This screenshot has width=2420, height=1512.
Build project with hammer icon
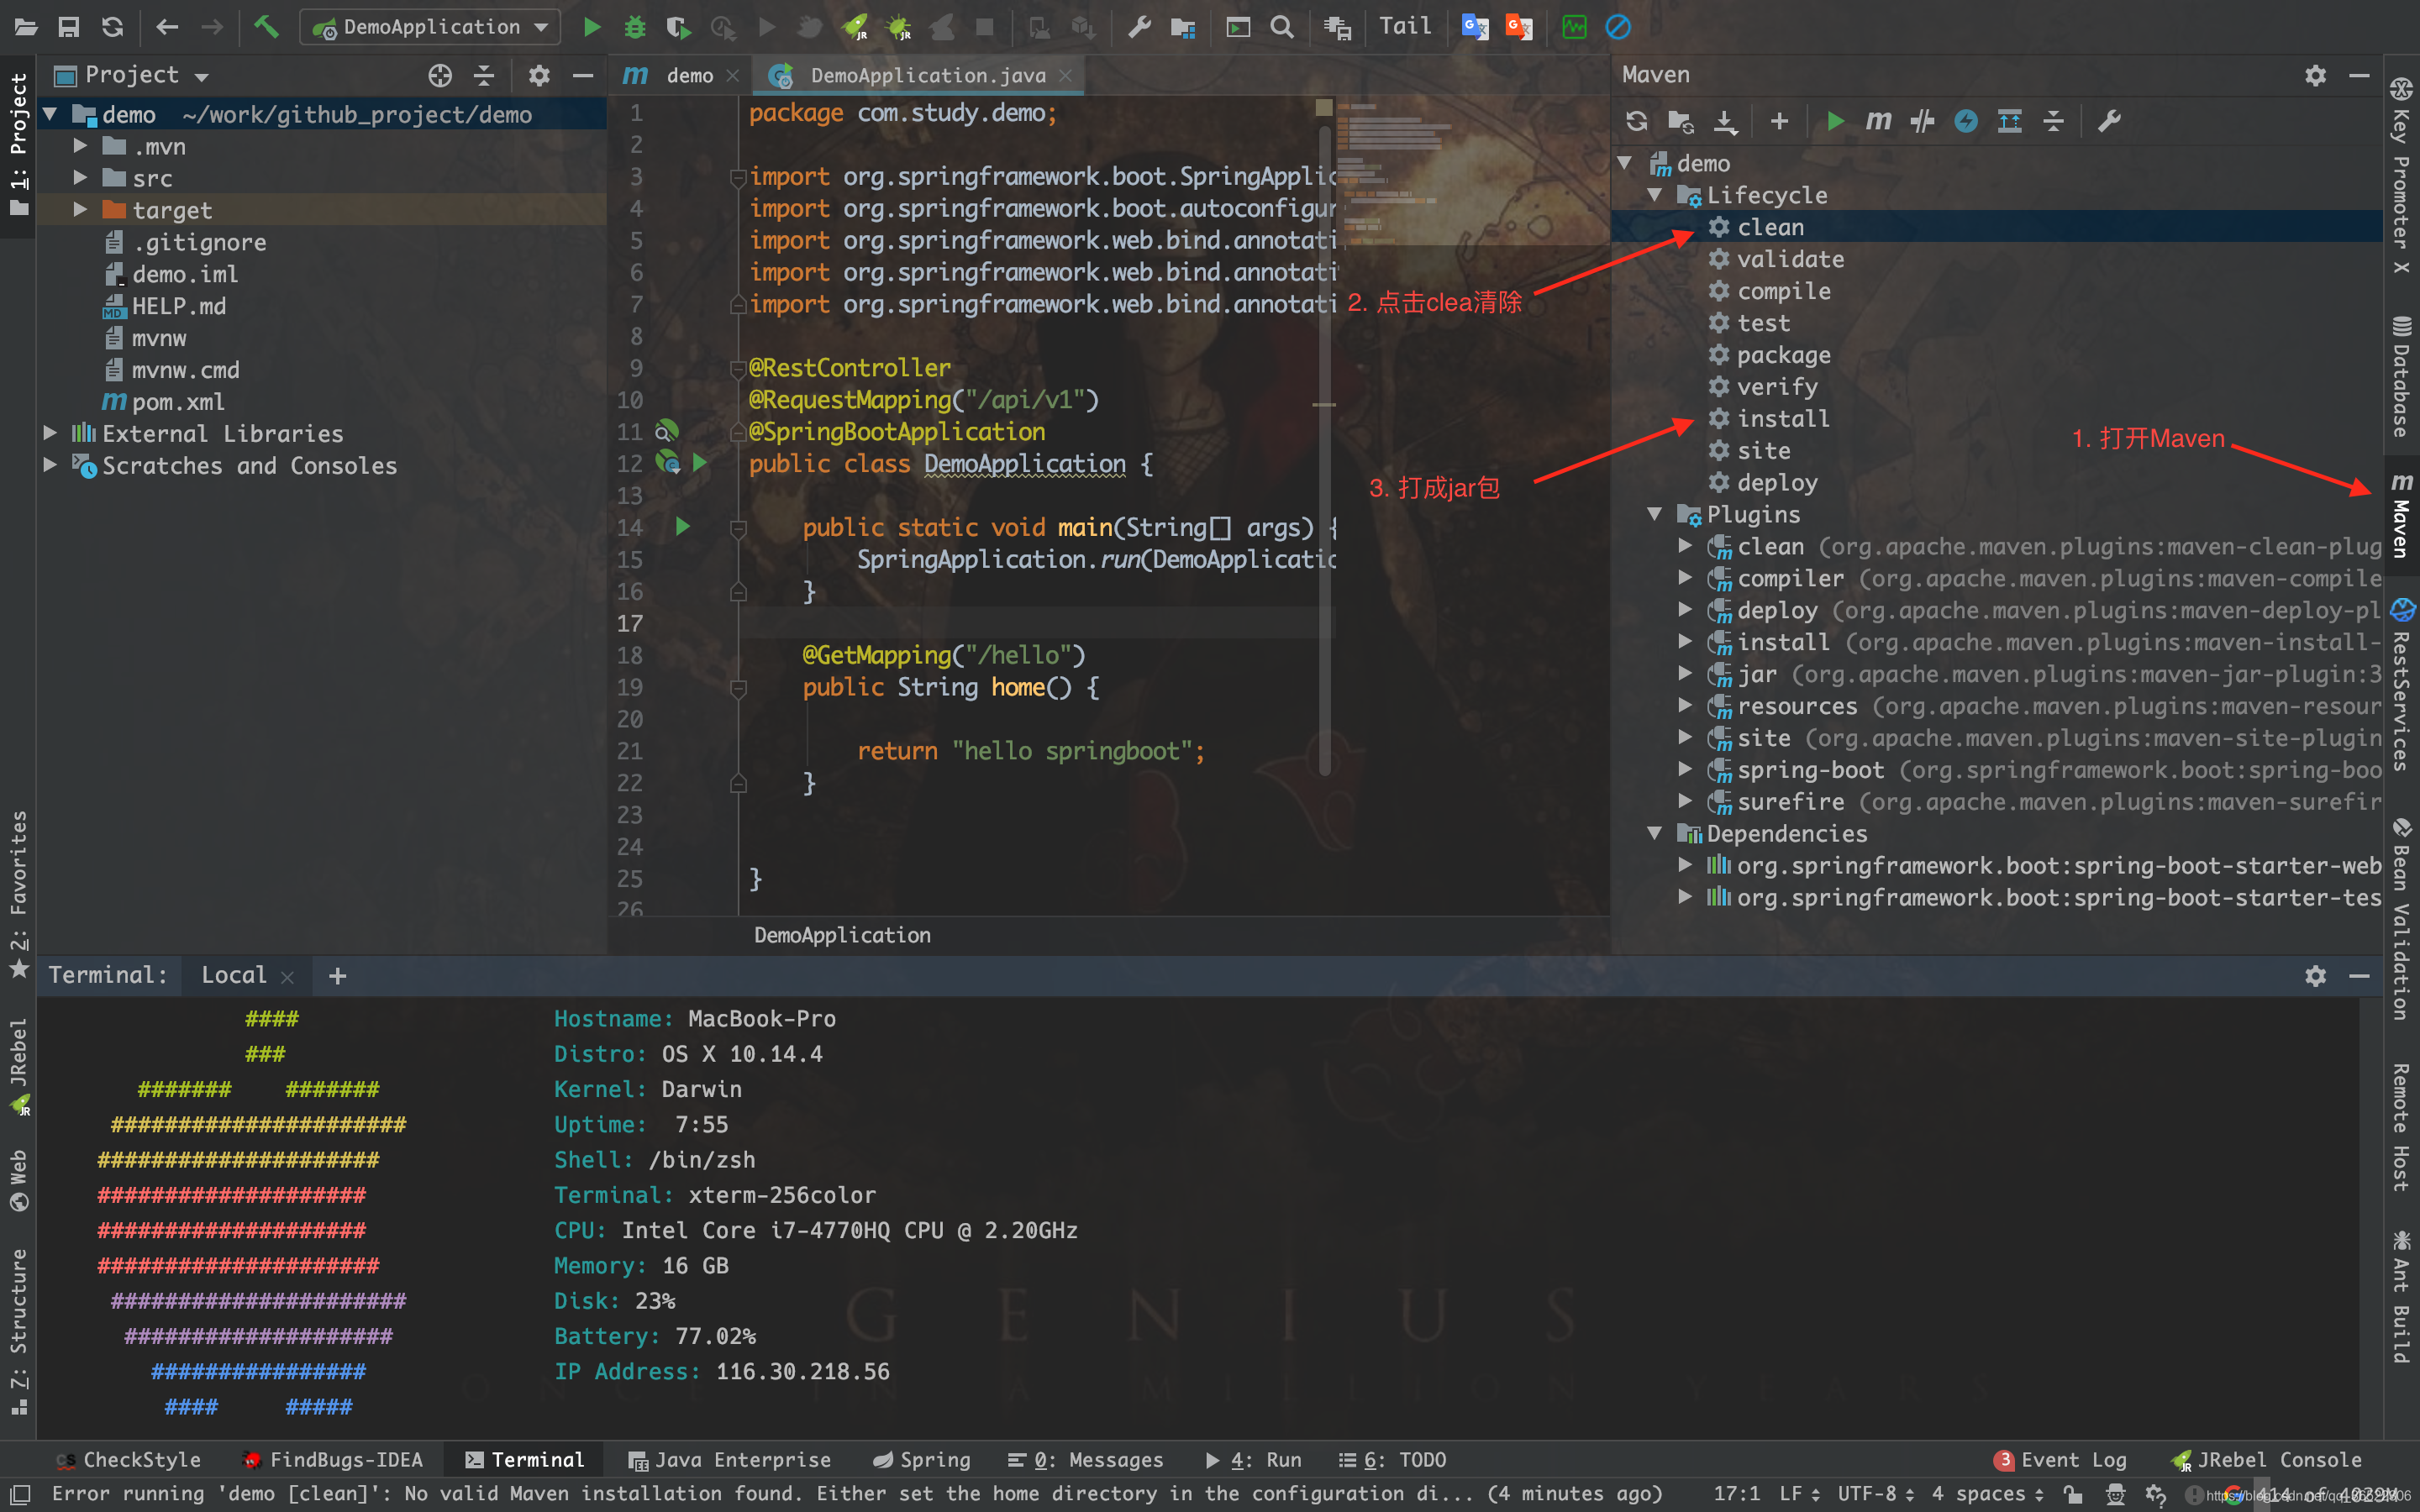coord(266,27)
